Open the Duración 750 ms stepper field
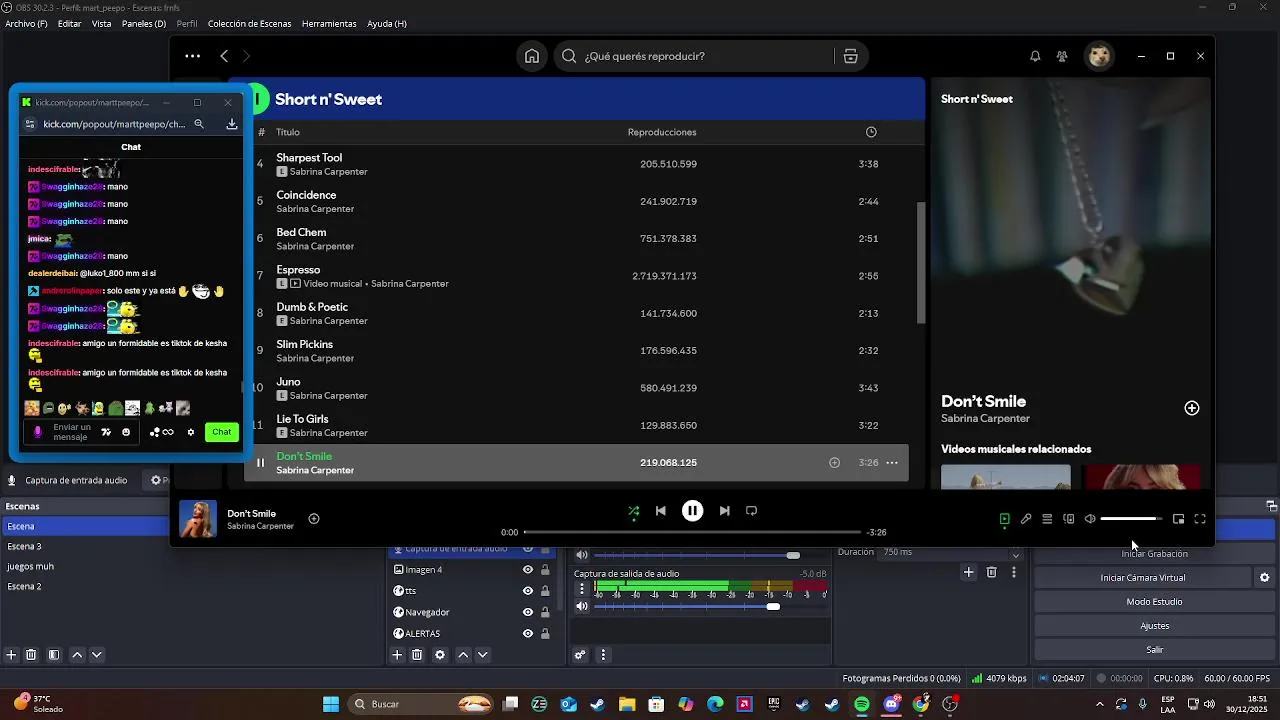 [x=950, y=552]
